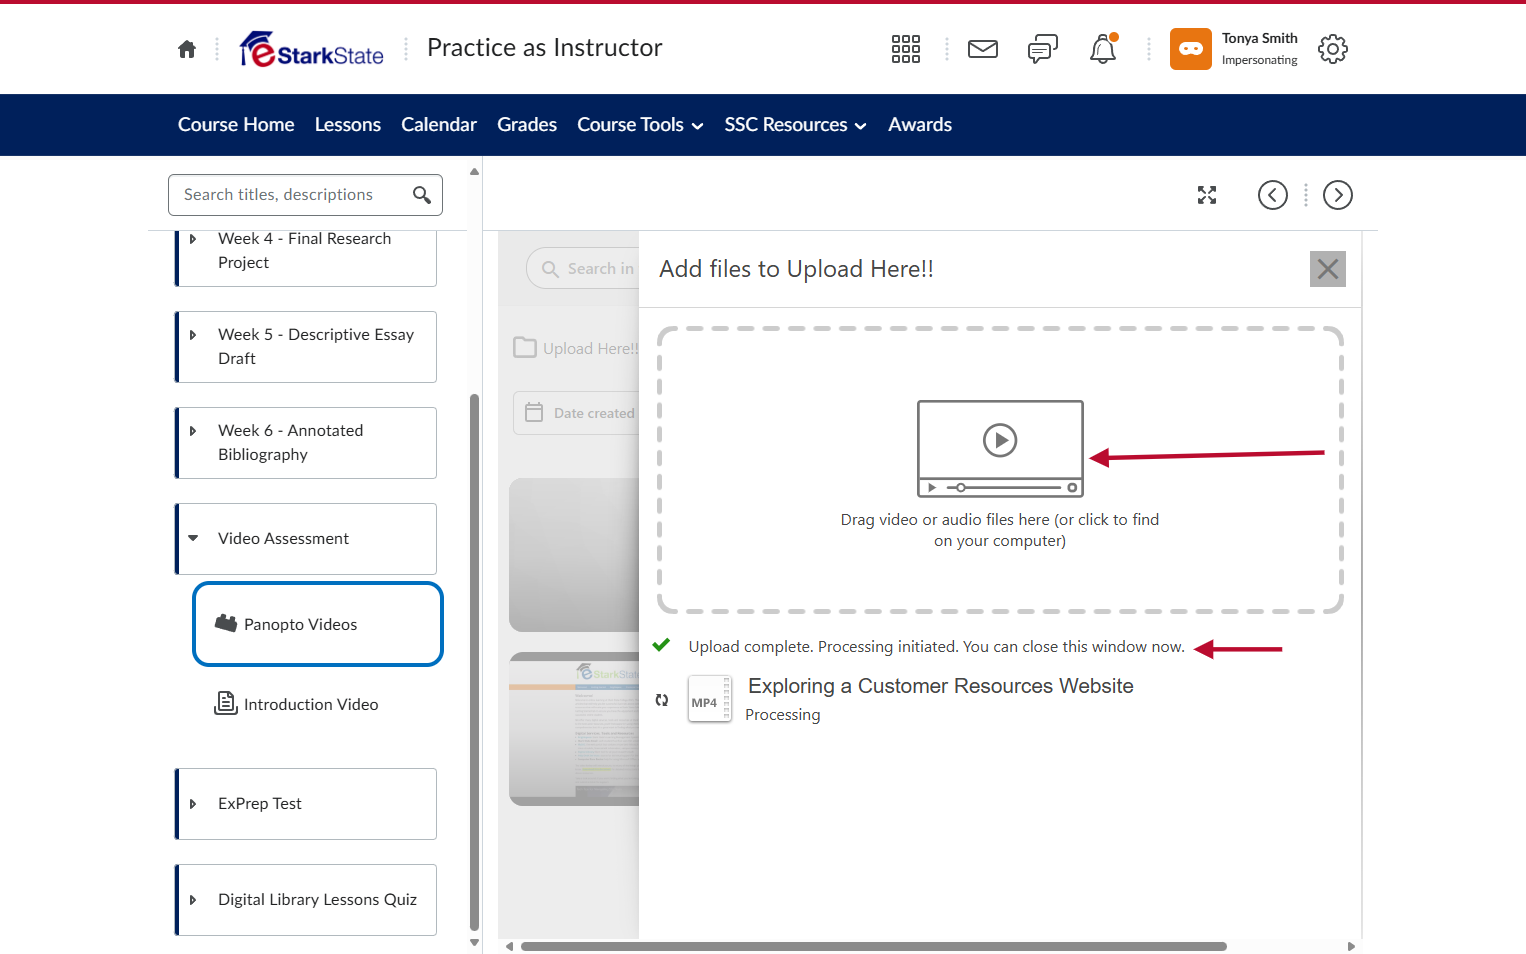
Task: Open the course selector grid icon
Action: click(x=906, y=49)
